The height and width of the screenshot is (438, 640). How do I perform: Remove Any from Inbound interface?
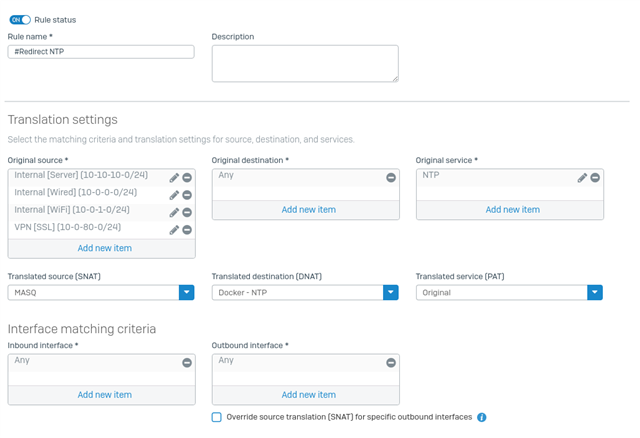coord(187,362)
